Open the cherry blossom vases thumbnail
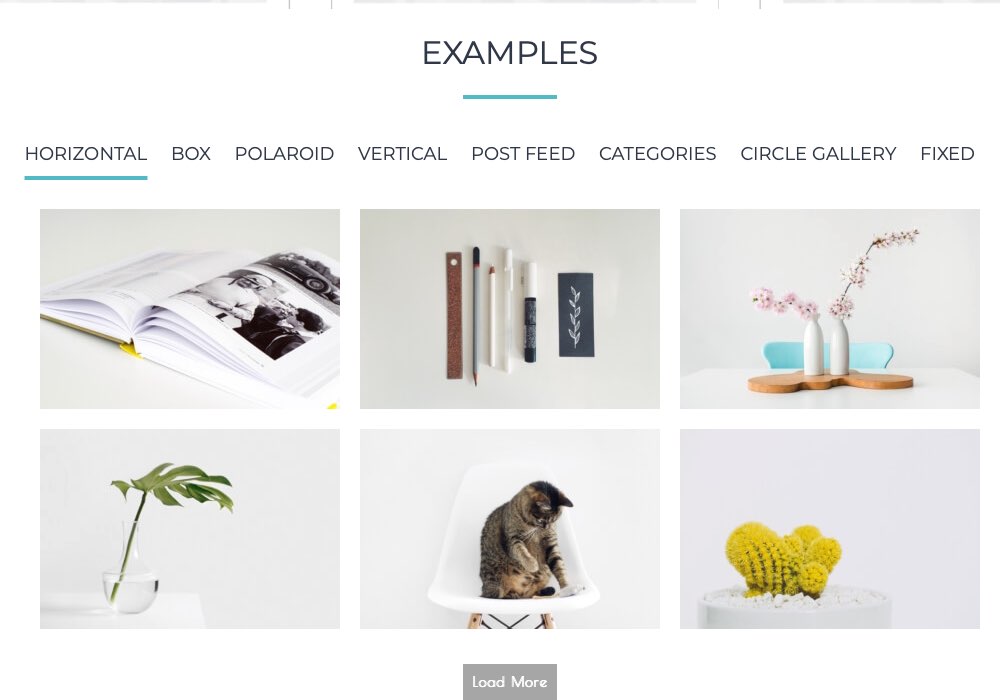 830,309
